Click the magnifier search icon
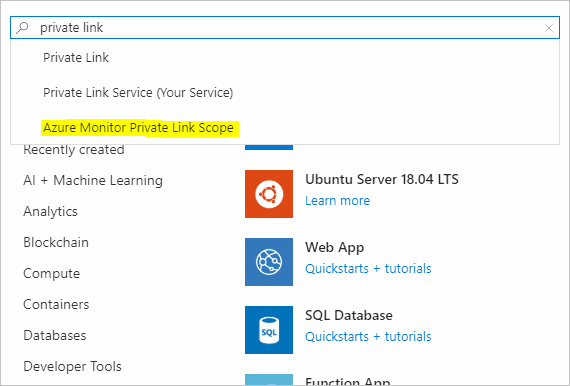Image resolution: width=570 pixels, height=386 pixels. point(23,27)
